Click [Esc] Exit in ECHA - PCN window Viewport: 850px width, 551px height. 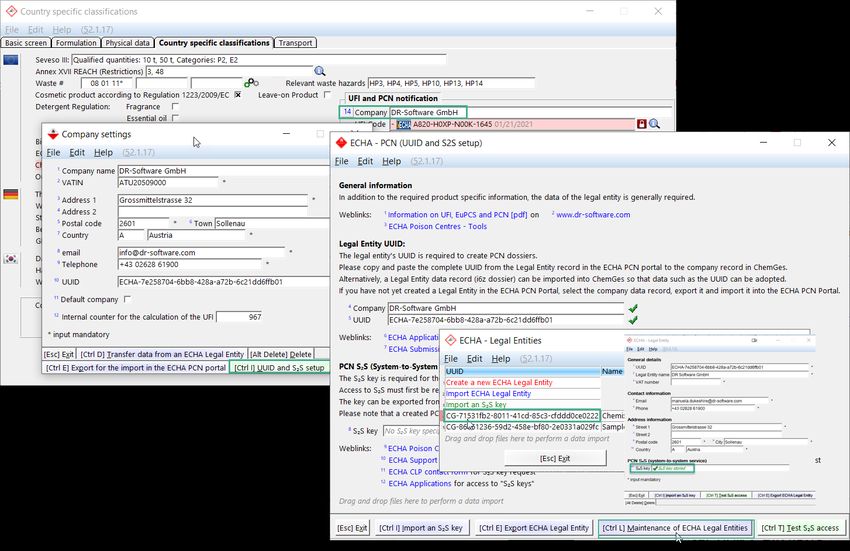[352, 528]
